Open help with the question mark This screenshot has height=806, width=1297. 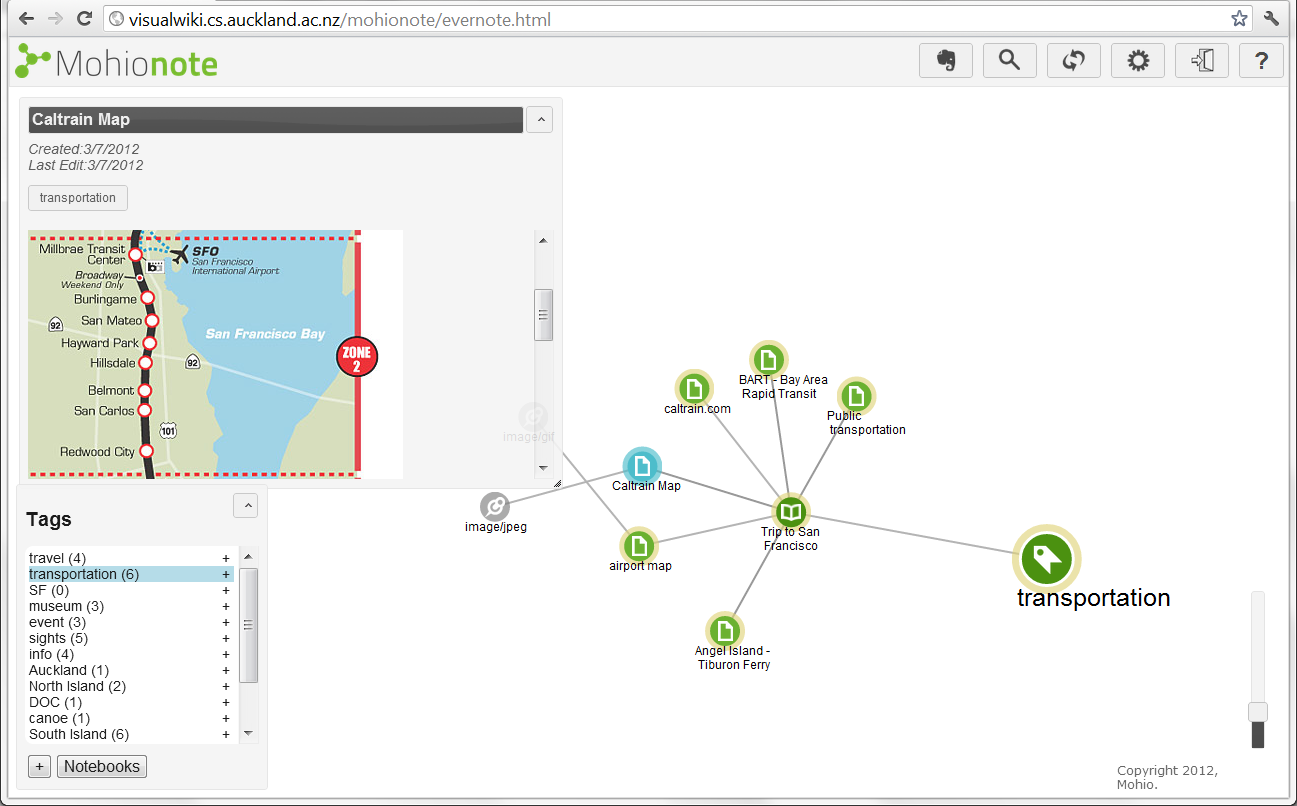1261,61
